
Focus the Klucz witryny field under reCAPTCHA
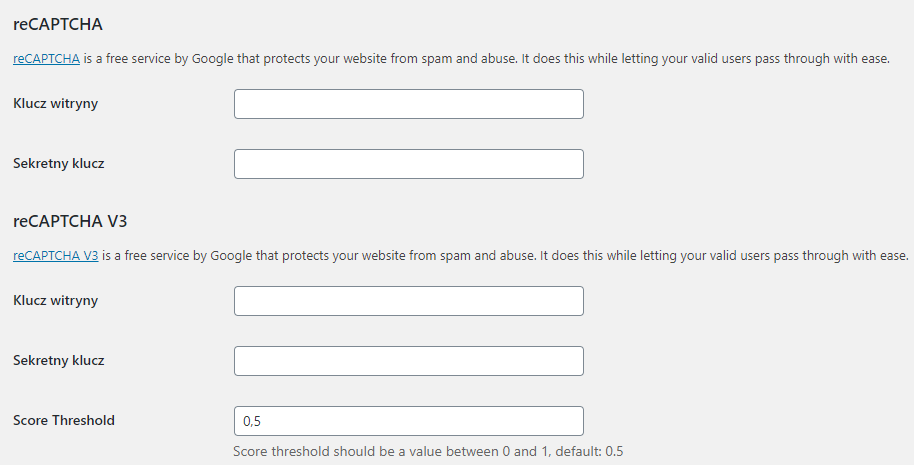[x=408, y=104]
